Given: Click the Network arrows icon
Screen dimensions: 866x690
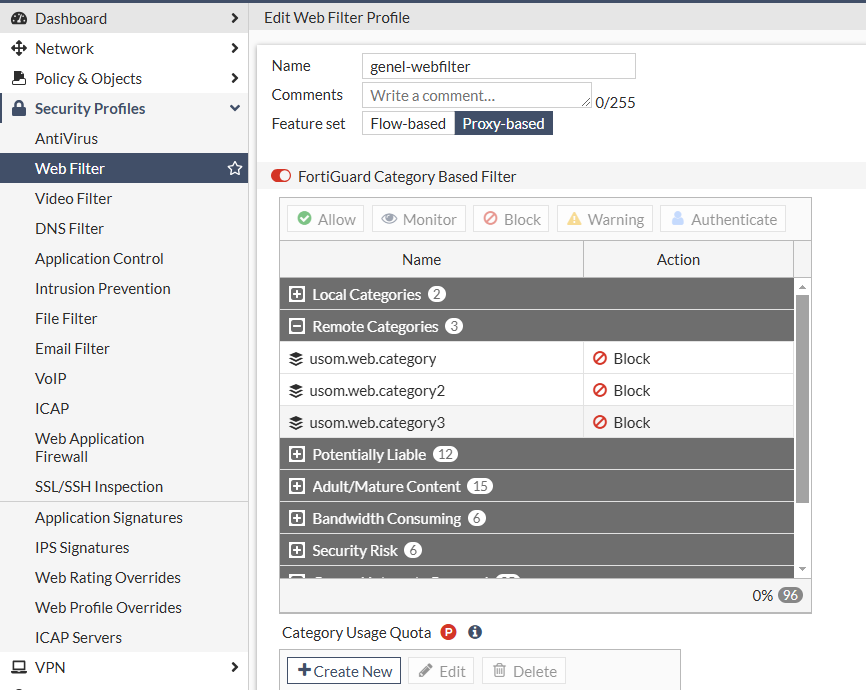Looking at the screenshot, I should tap(19, 48).
